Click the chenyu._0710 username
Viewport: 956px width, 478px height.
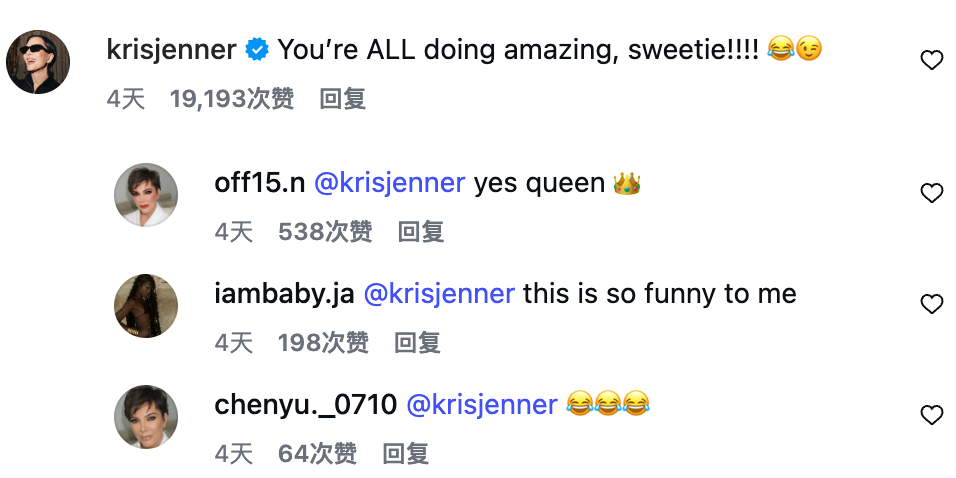click(x=305, y=405)
